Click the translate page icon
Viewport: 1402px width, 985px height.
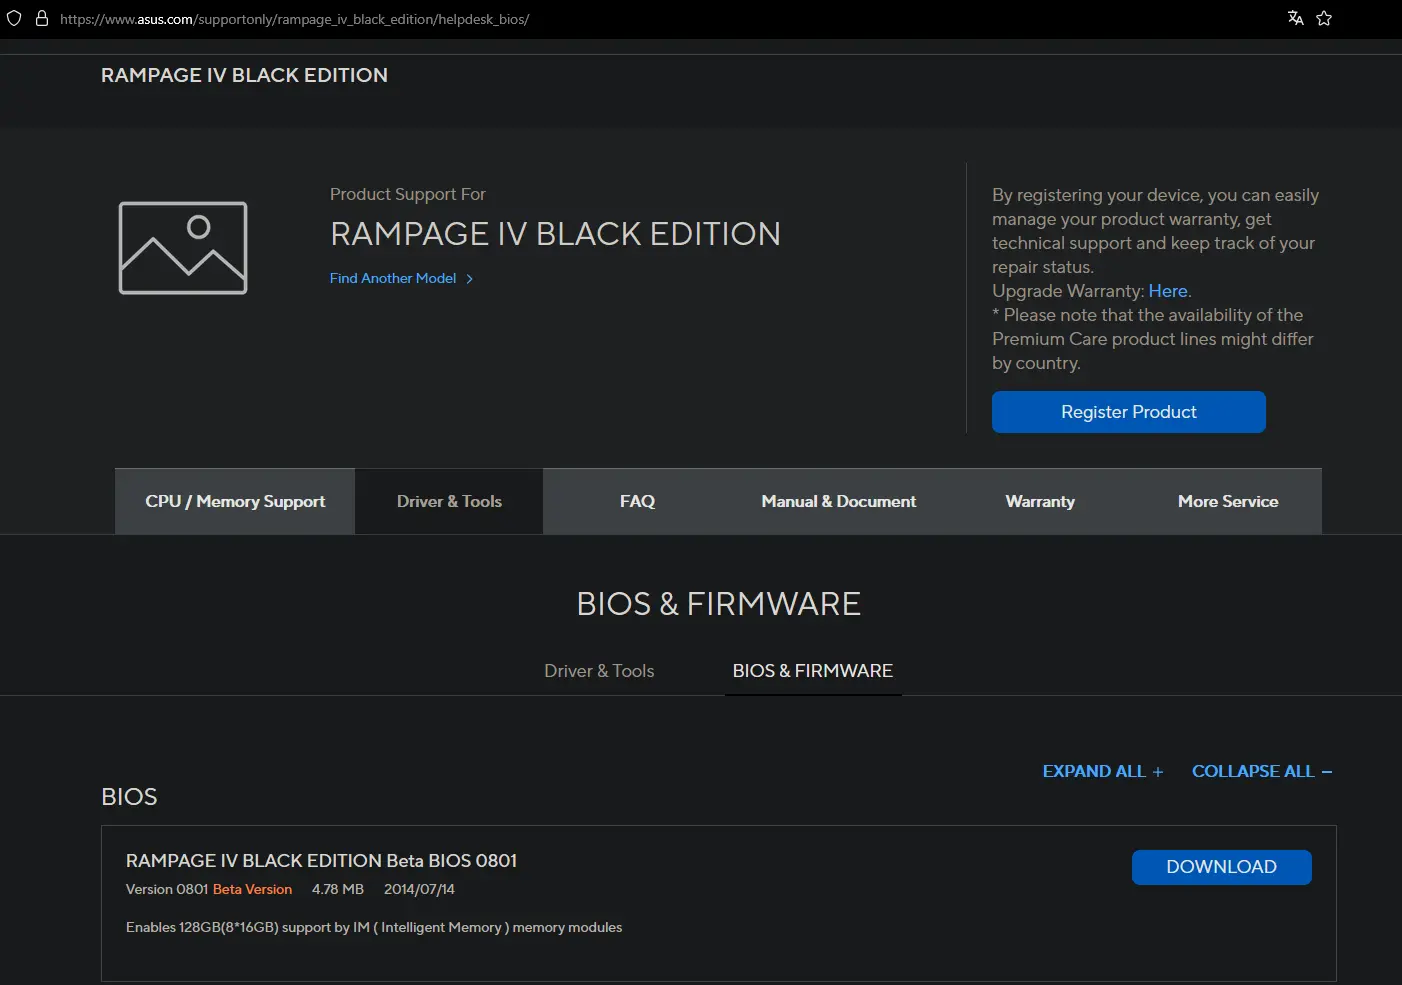point(1296,18)
